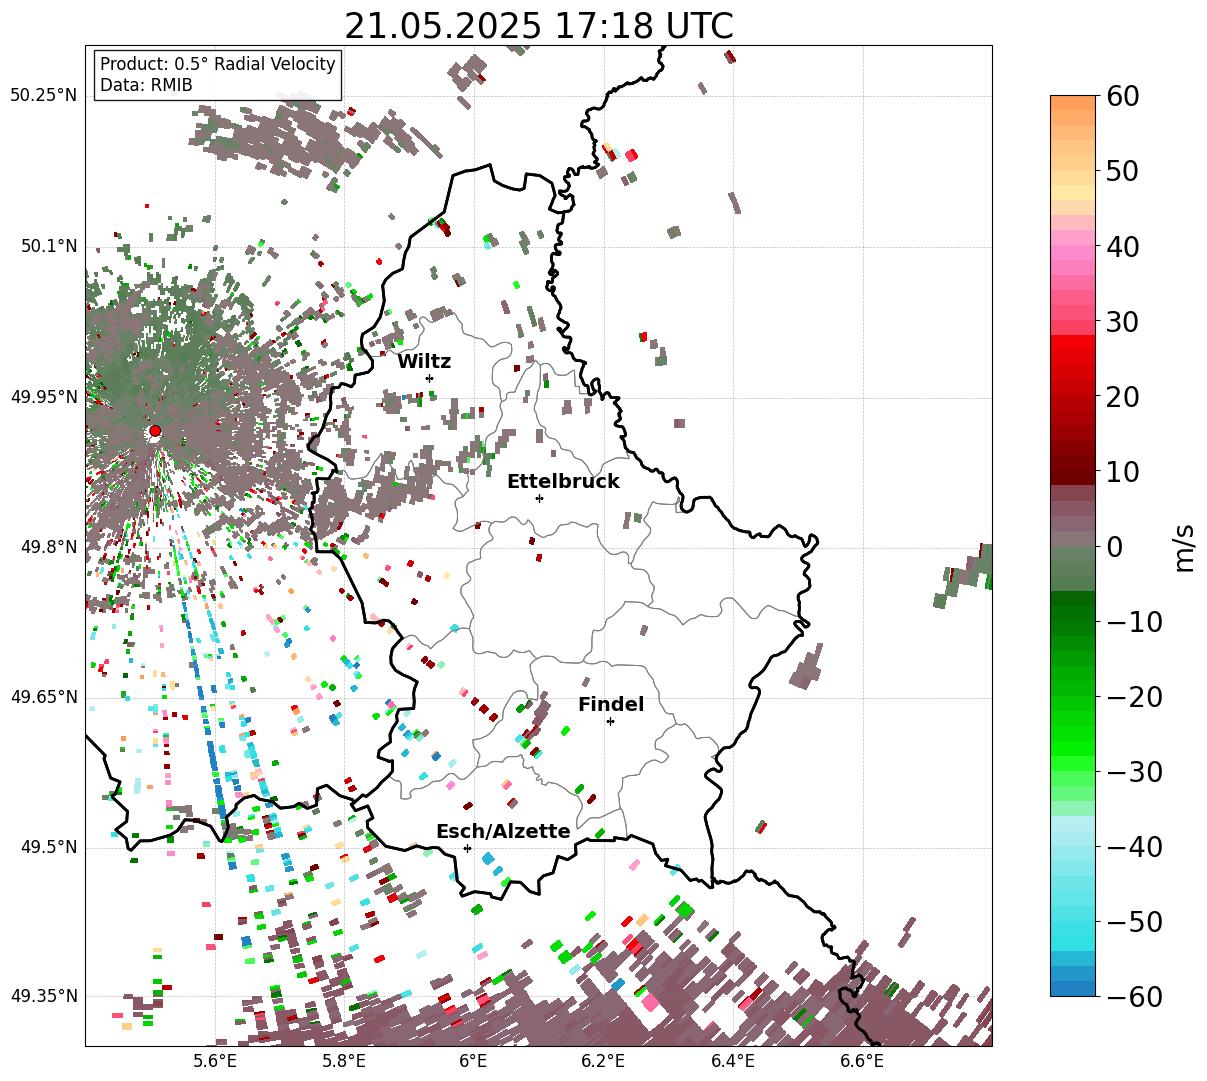Click the colorbar tick label −40
This screenshot has height=1081, width=1207.
[x=1134, y=846]
